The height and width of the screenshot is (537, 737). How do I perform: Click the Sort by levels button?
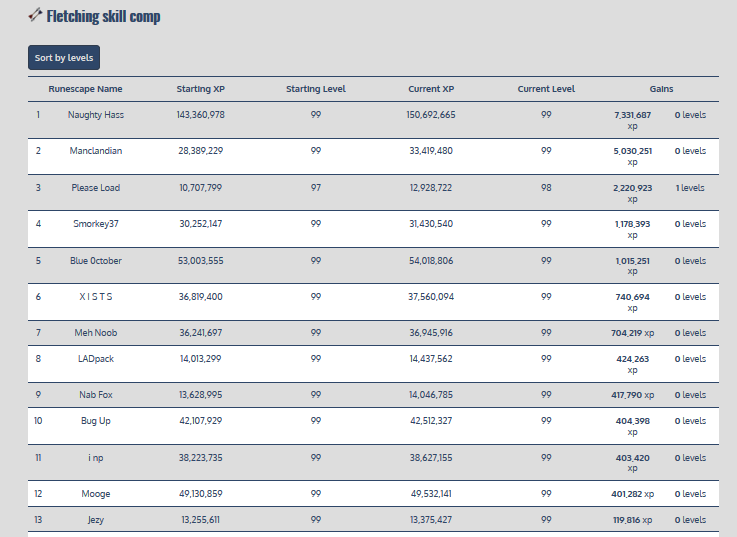point(64,58)
